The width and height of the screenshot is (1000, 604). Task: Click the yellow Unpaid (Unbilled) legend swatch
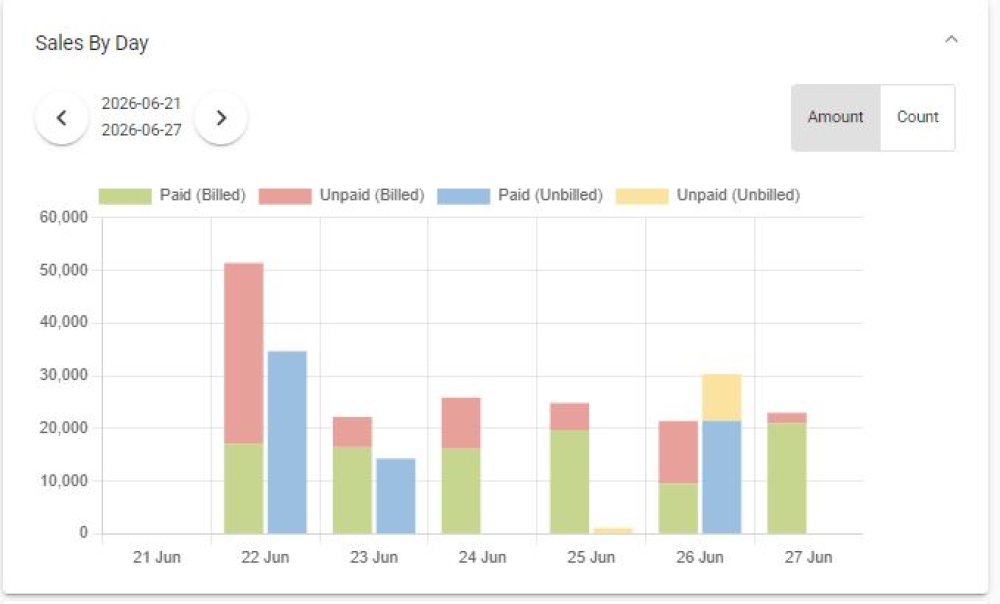click(642, 196)
